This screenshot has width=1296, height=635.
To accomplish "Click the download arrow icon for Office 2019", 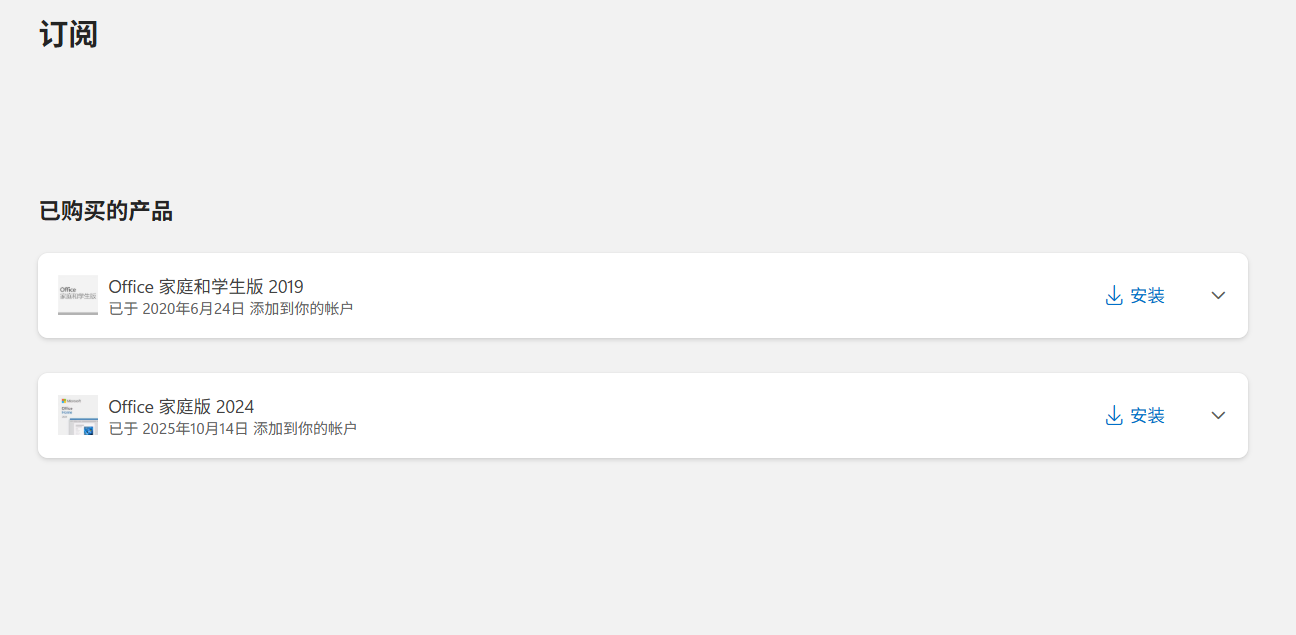I will pyautogui.click(x=1114, y=296).
